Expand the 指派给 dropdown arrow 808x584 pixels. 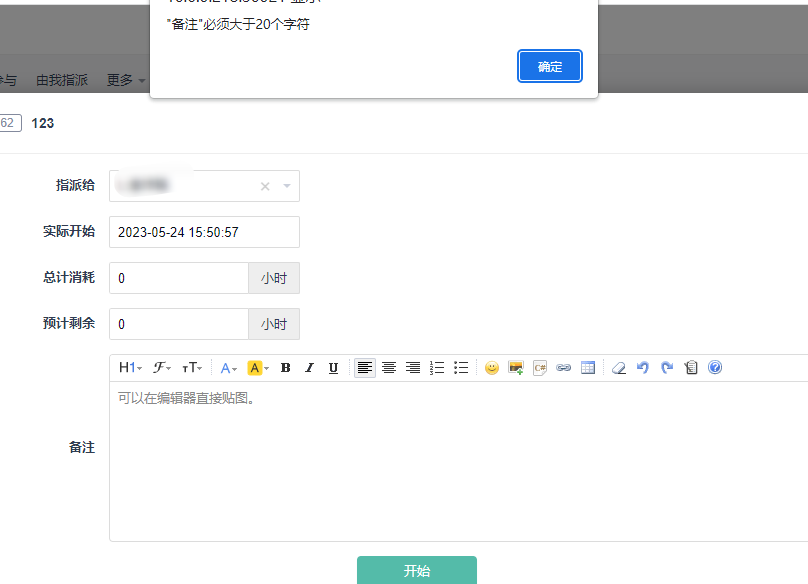[287, 186]
